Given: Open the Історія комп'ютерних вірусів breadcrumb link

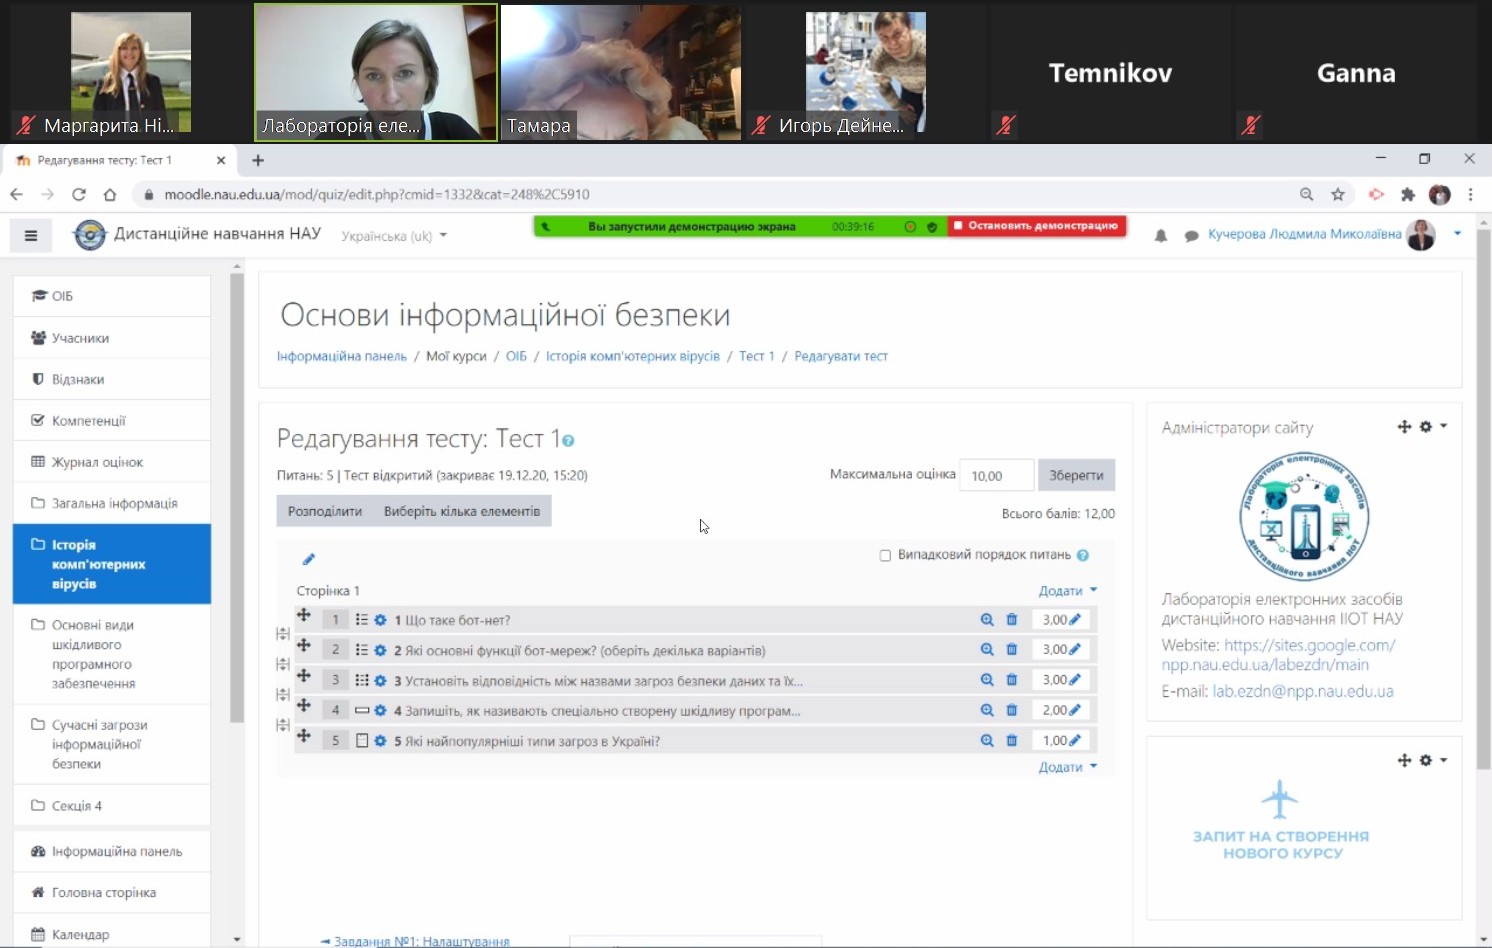Looking at the screenshot, I should click(632, 356).
